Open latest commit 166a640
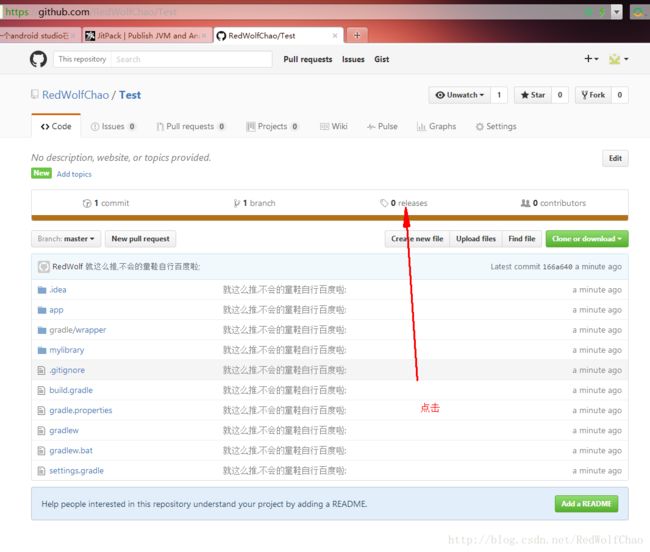Viewport: 650px width, 552px height. coord(558,267)
